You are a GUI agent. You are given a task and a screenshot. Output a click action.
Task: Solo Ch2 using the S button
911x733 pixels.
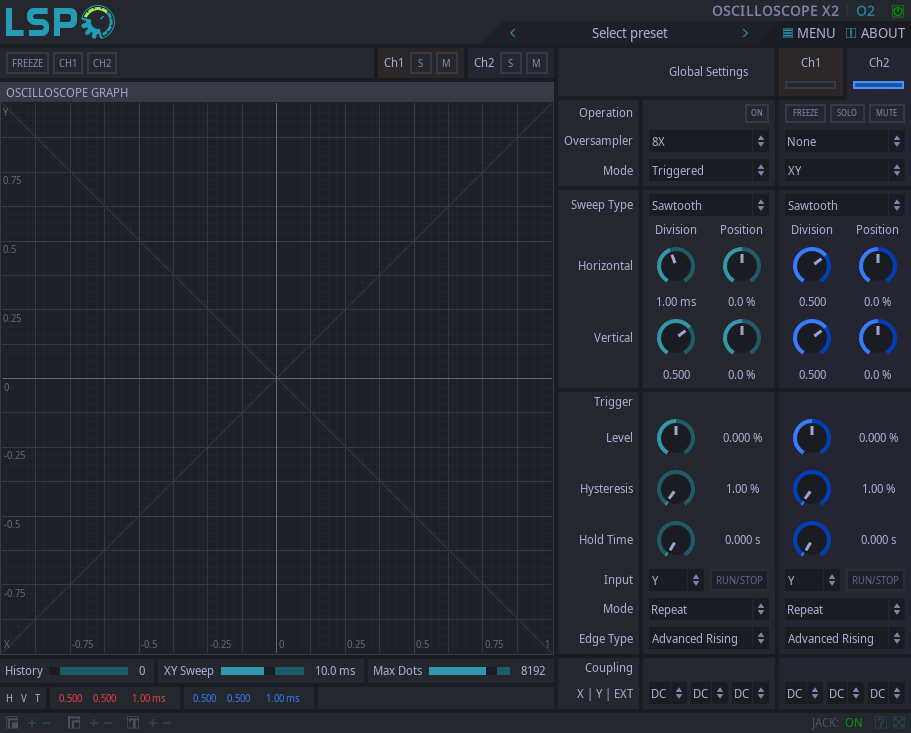tap(510, 63)
